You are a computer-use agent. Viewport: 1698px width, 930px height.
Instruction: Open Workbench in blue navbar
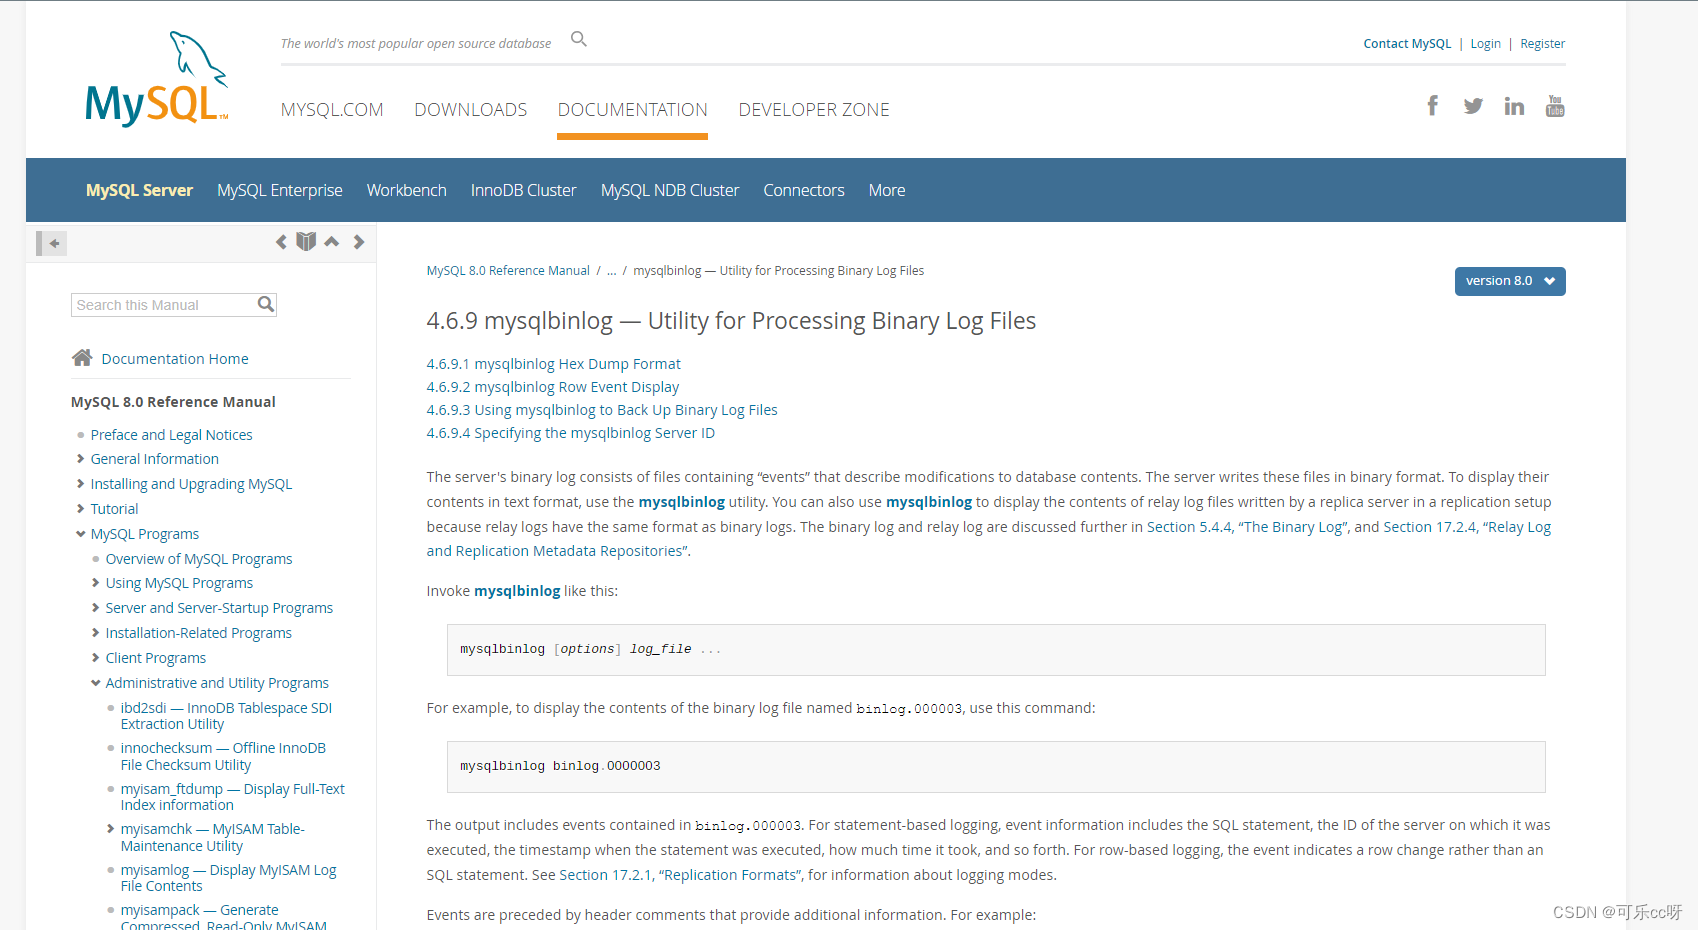407,190
